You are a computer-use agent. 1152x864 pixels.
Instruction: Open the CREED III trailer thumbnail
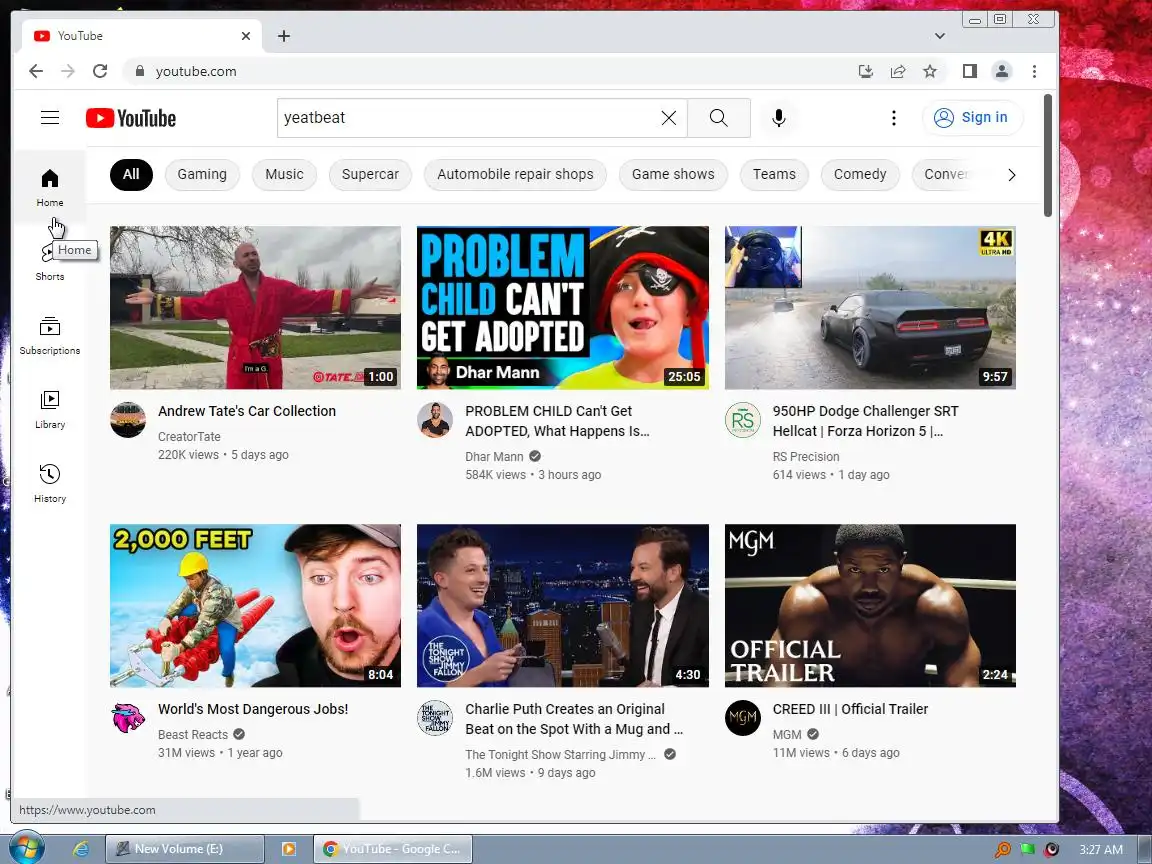(x=870, y=605)
